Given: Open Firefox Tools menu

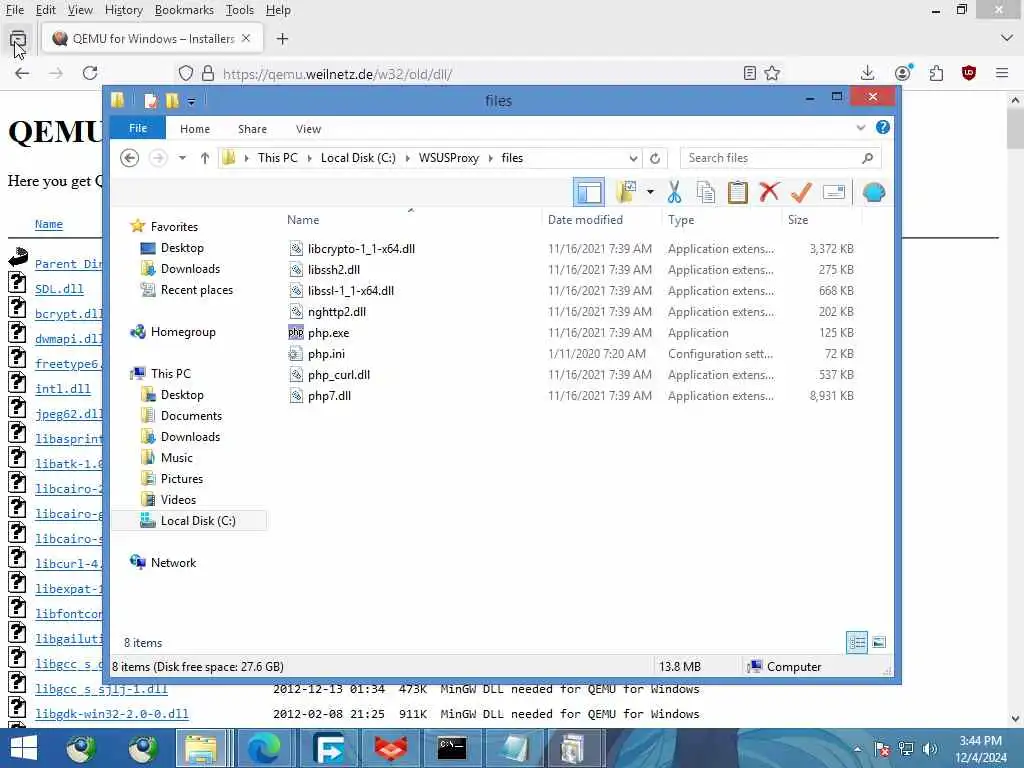Looking at the screenshot, I should [x=240, y=10].
